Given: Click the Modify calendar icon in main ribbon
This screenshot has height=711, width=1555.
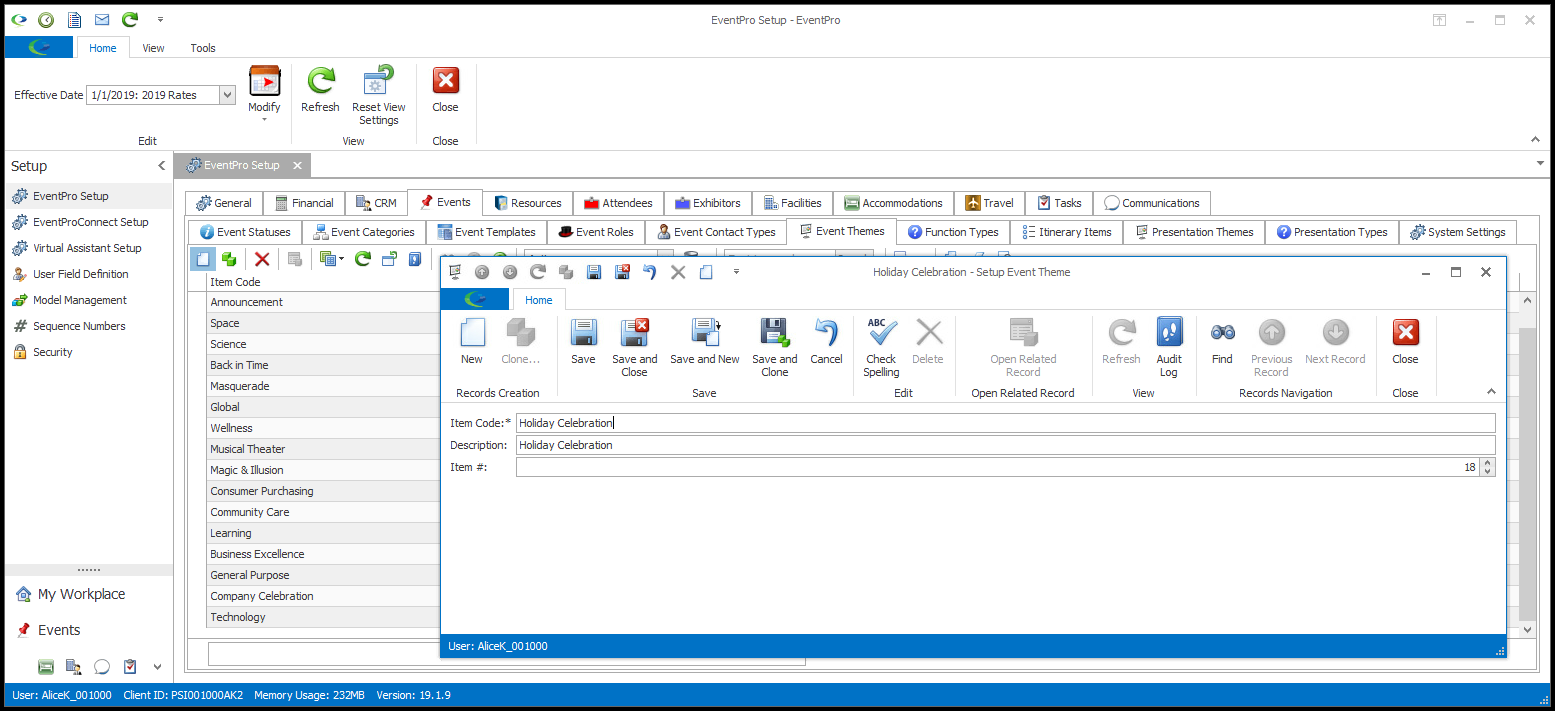Looking at the screenshot, I should tap(264, 81).
